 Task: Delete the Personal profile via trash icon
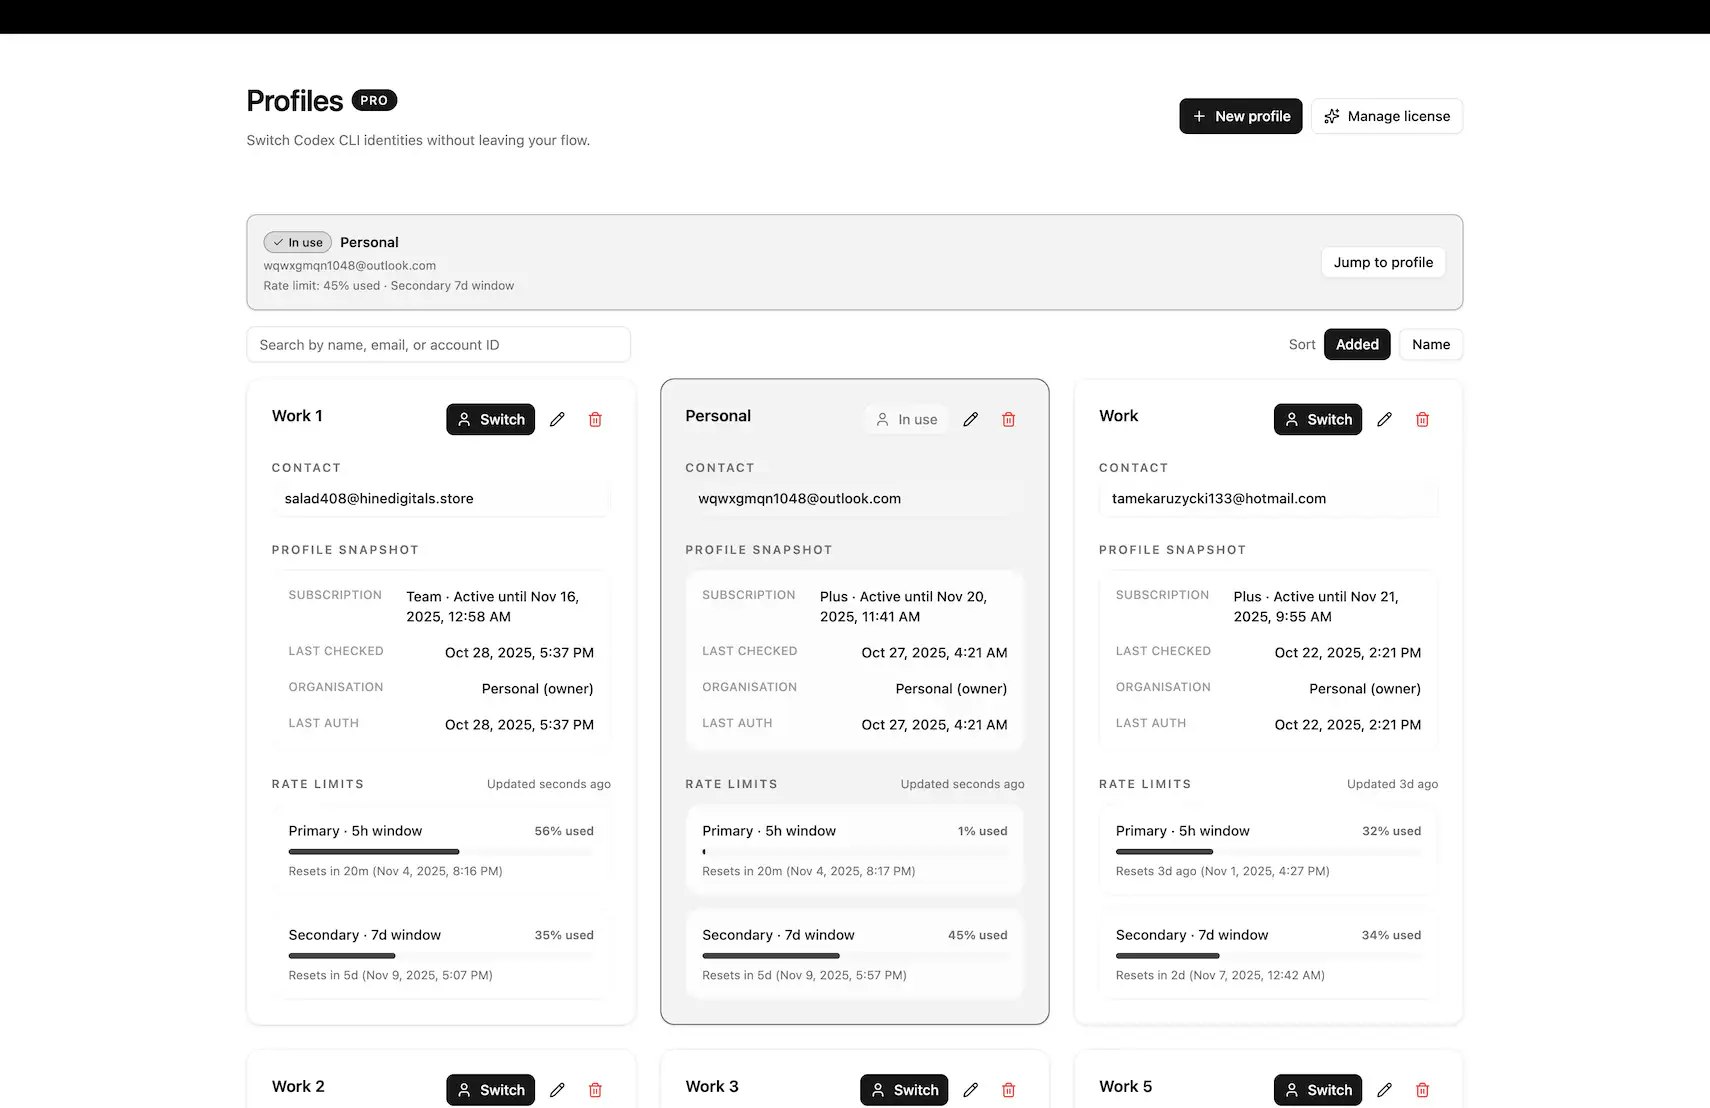1008,419
